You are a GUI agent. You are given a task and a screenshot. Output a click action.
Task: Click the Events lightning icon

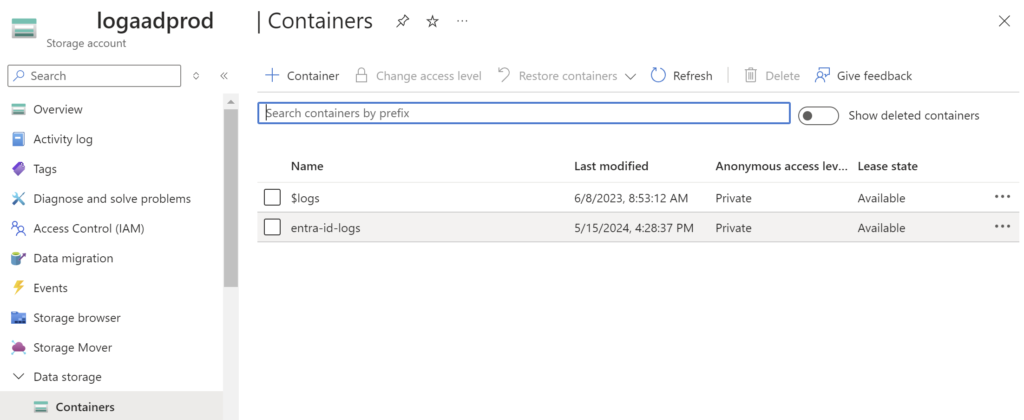click(18, 287)
